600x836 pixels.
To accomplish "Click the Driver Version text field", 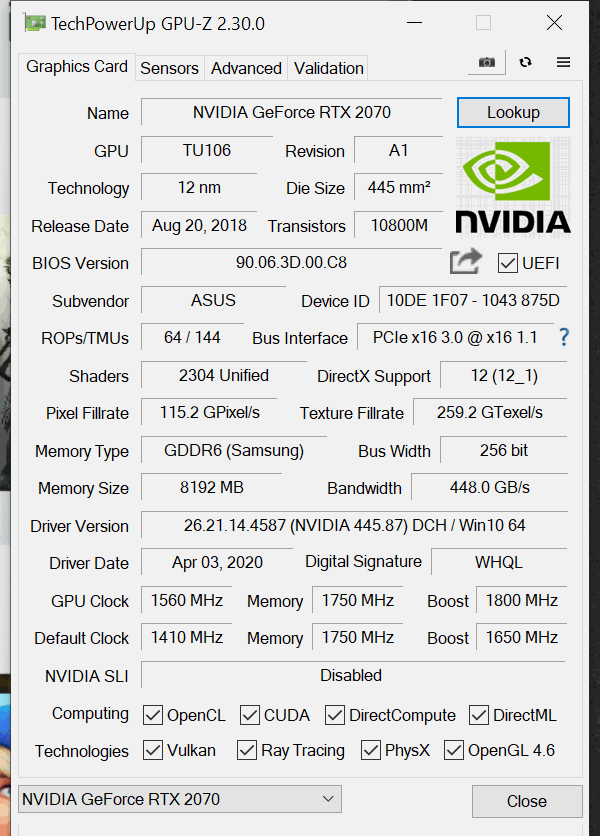I will coord(354,525).
